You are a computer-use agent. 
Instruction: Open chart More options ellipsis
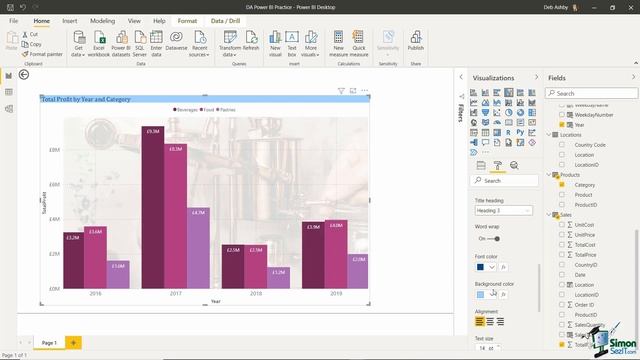tap(364, 91)
